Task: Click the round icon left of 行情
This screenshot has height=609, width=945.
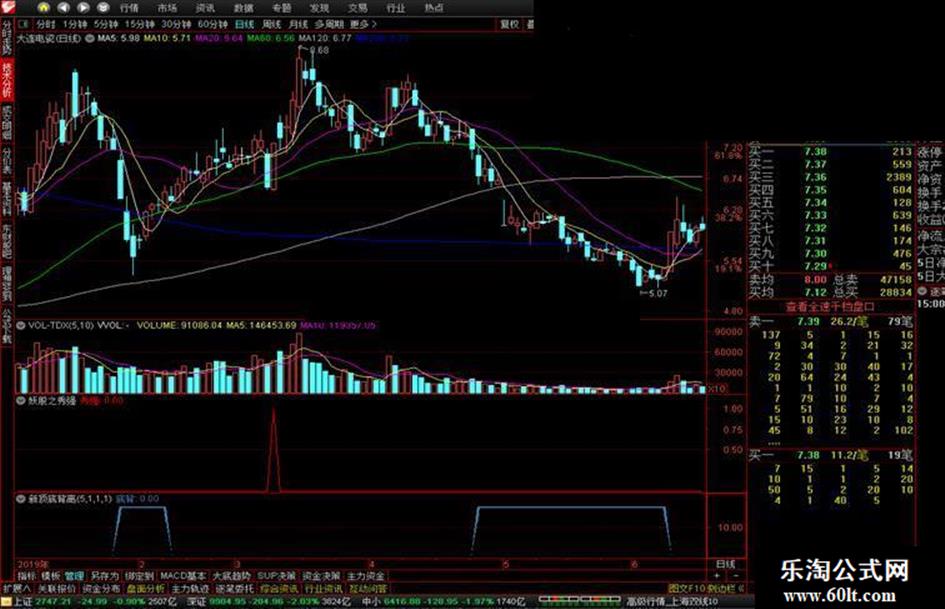Action: coord(103,8)
